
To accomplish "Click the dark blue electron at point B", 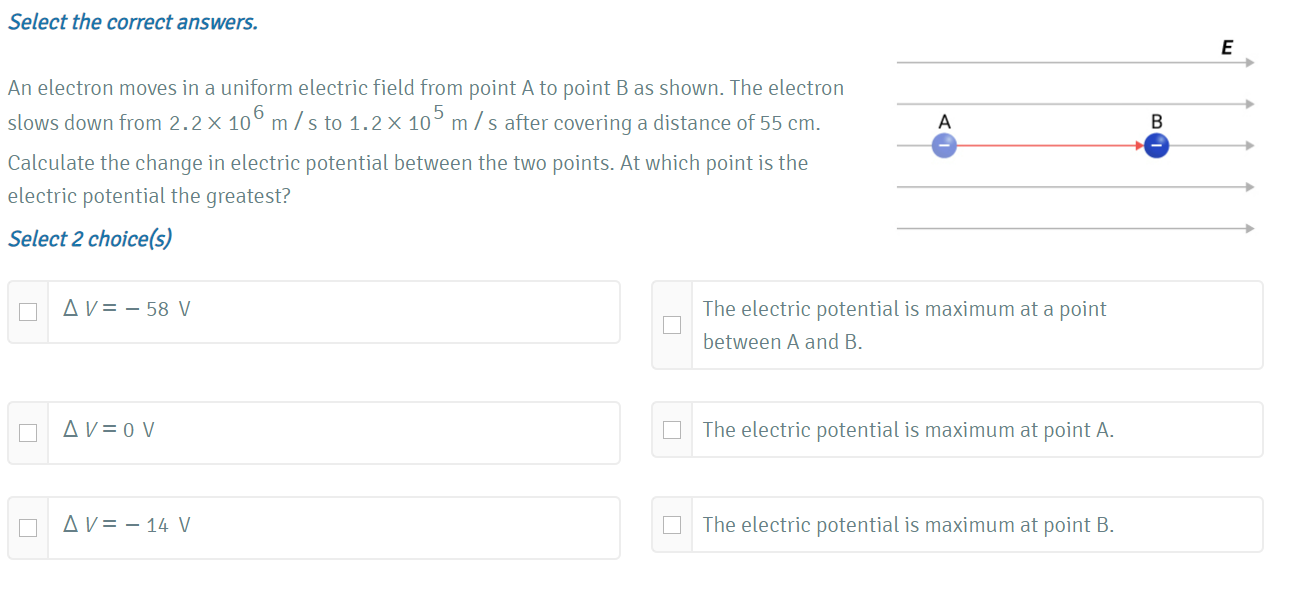I will 1157,146.
